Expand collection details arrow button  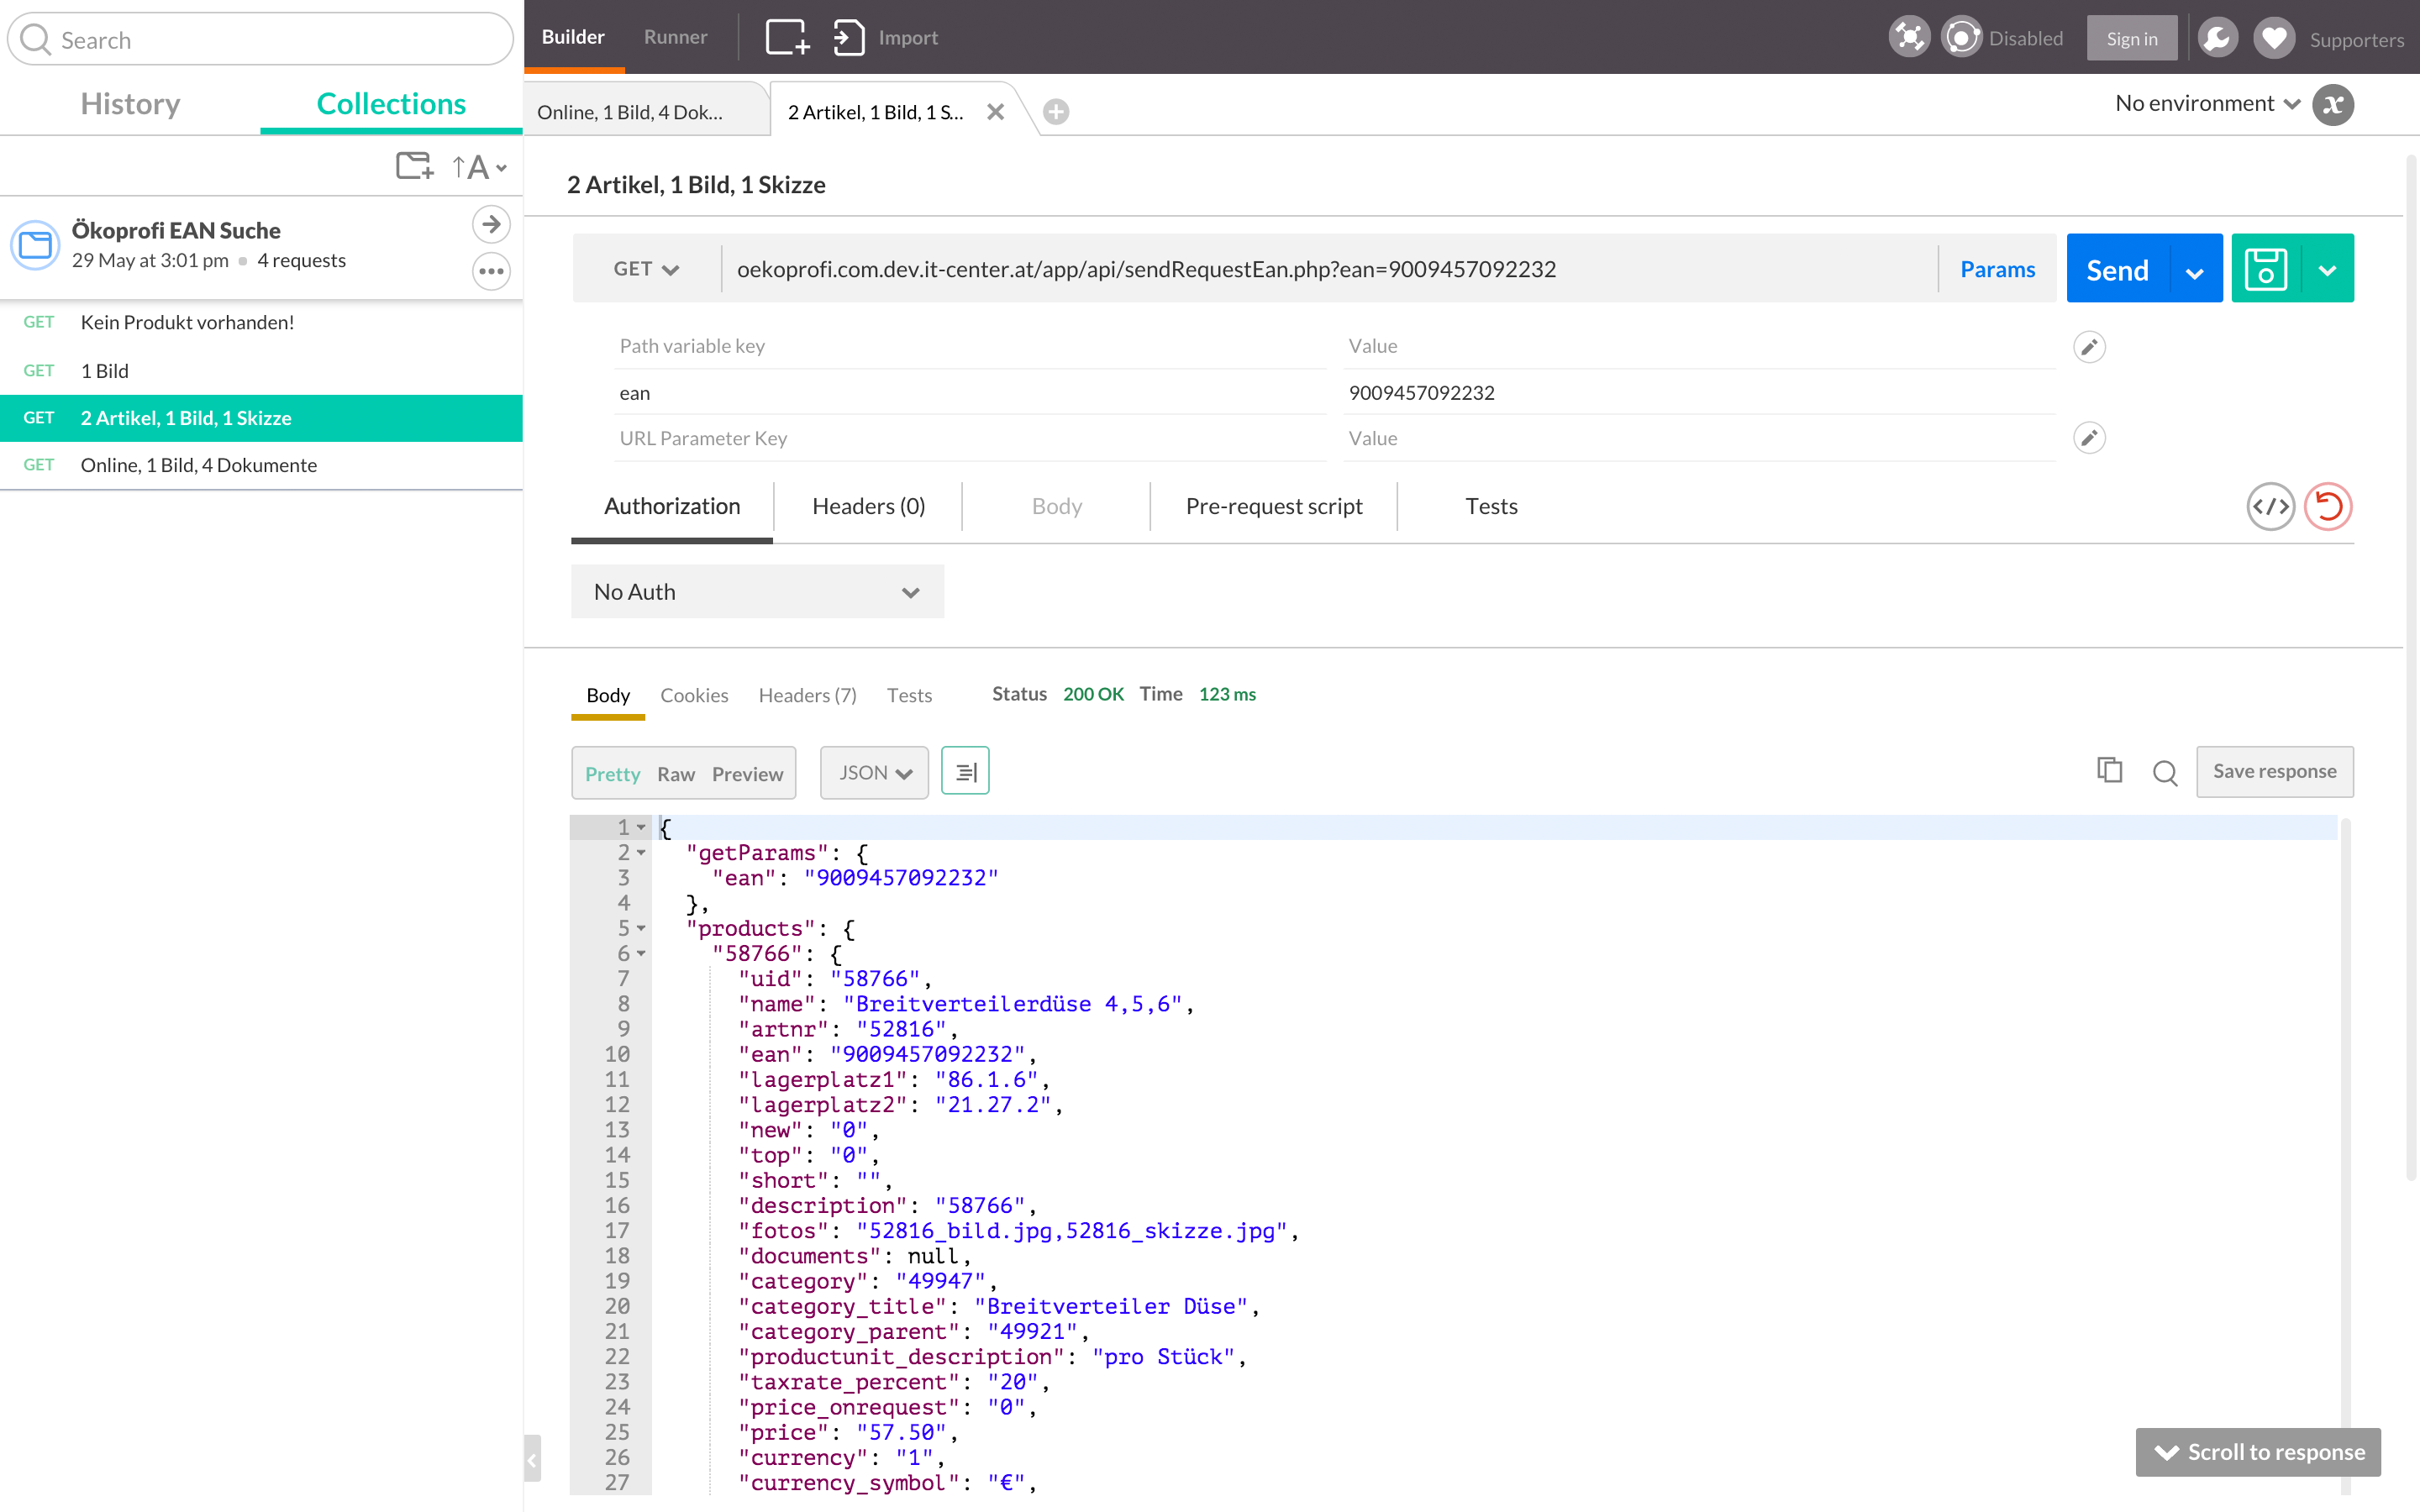click(491, 224)
